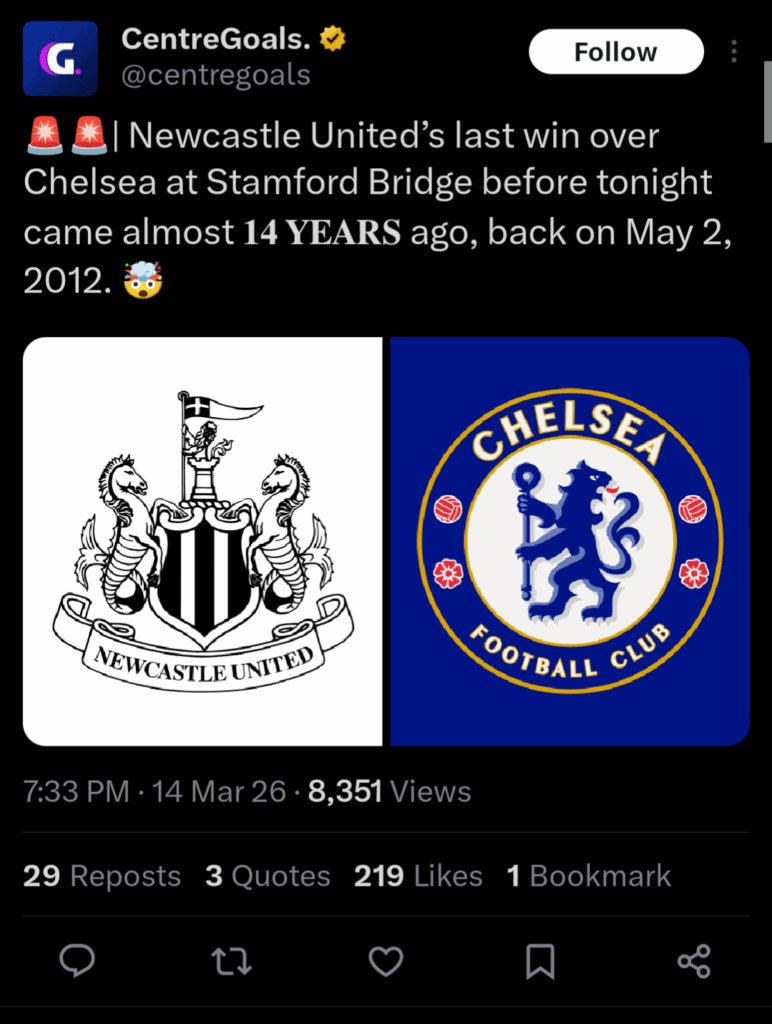Viewport: 772px width, 1024px height.
Task: Like the tweet with the heart icon
Action: pyautogui.click(x=385, y=962)
